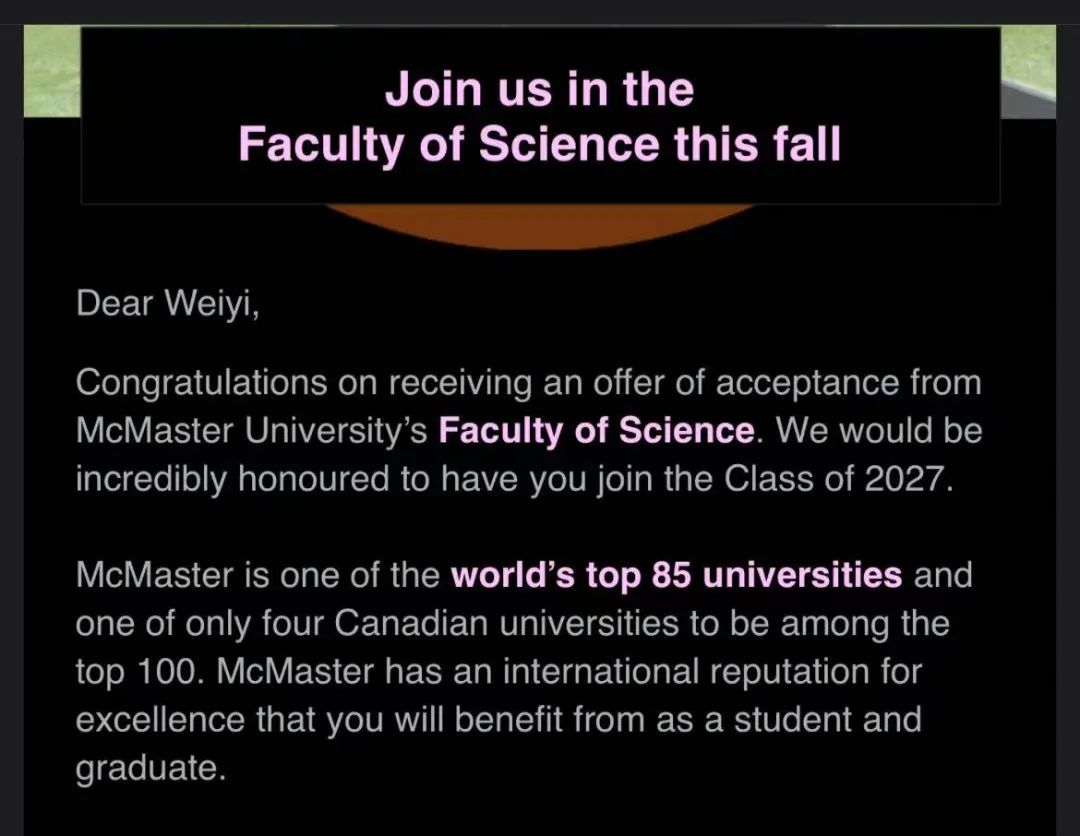Click "student and" at end of fourth line
The width and height of the screenshot is (1080, 836).
827,720
